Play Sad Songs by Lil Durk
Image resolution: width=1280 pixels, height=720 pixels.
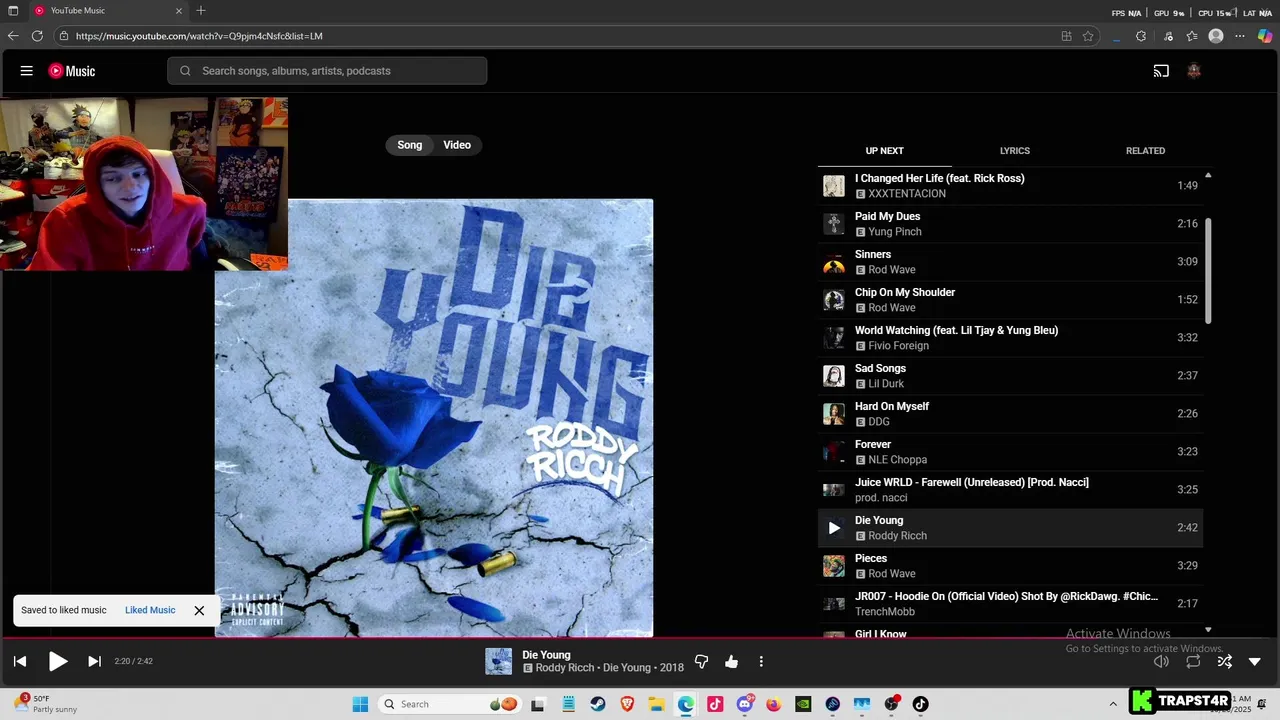[x=1010, y=376]
